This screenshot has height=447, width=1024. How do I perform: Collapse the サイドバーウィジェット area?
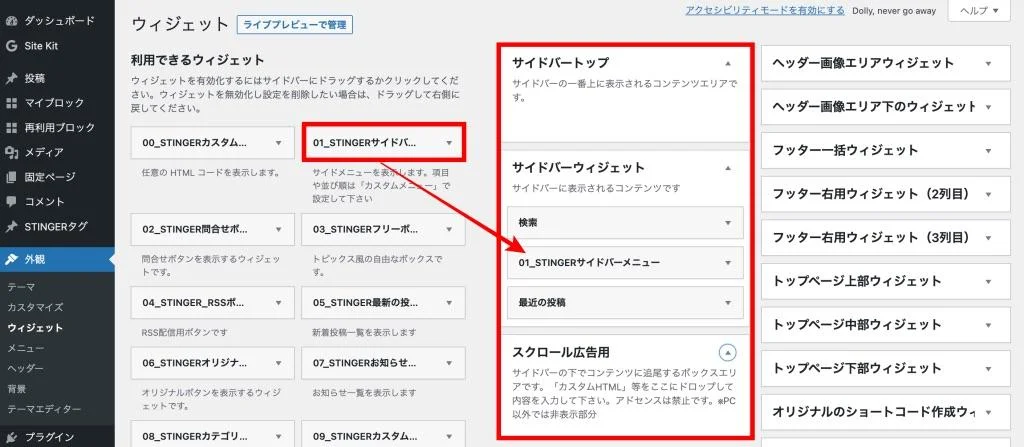click(x=728, y=168)
